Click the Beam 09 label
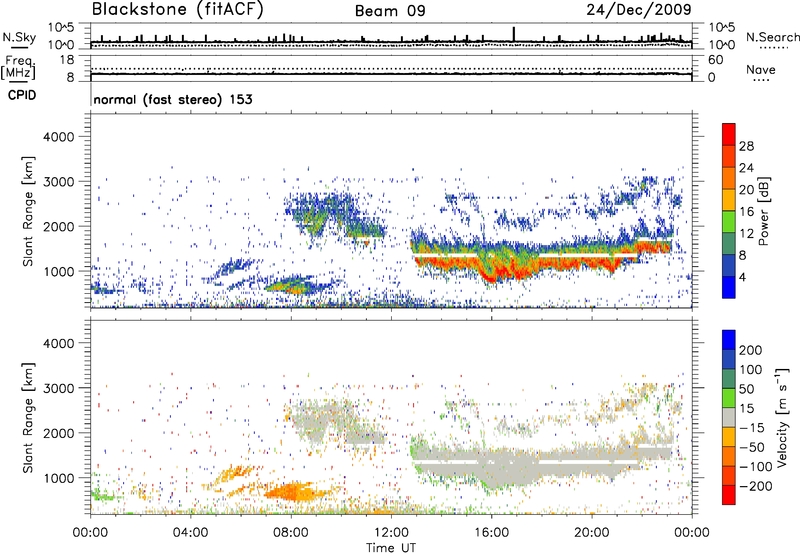This screenshot has height=554, width=800. [390, 11]
